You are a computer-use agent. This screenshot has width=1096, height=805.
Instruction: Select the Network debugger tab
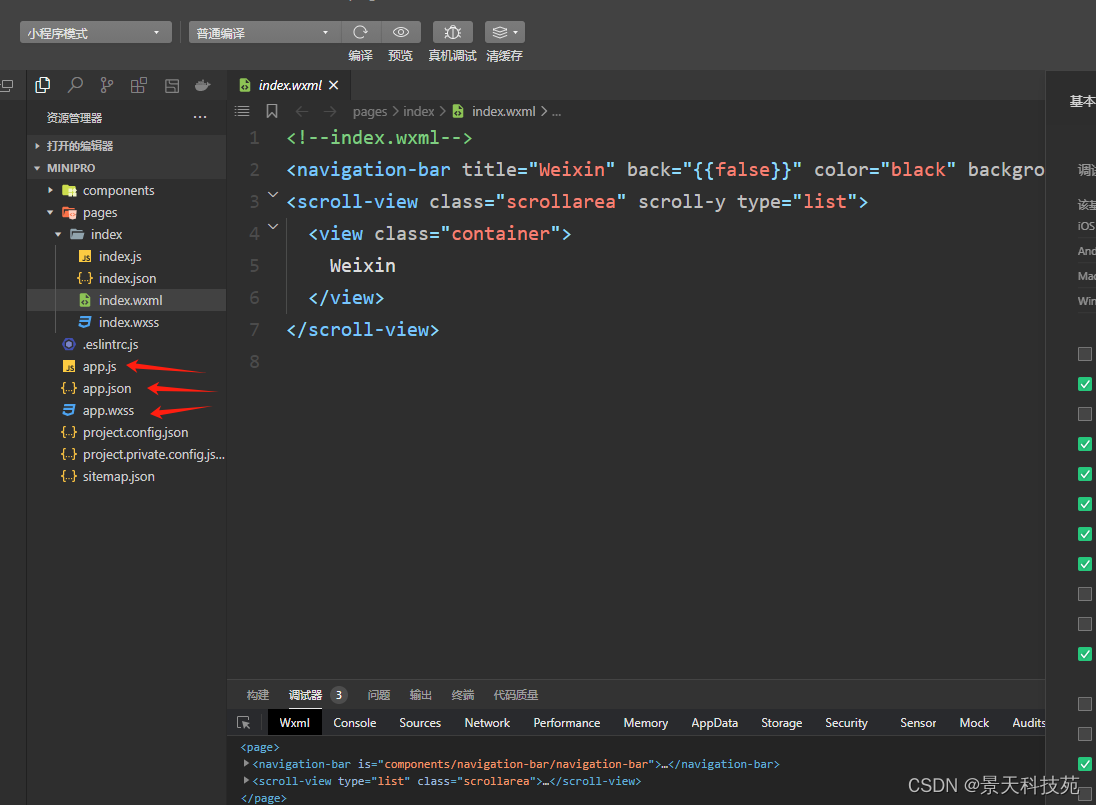pyautogui.click(x=487, y=723)
